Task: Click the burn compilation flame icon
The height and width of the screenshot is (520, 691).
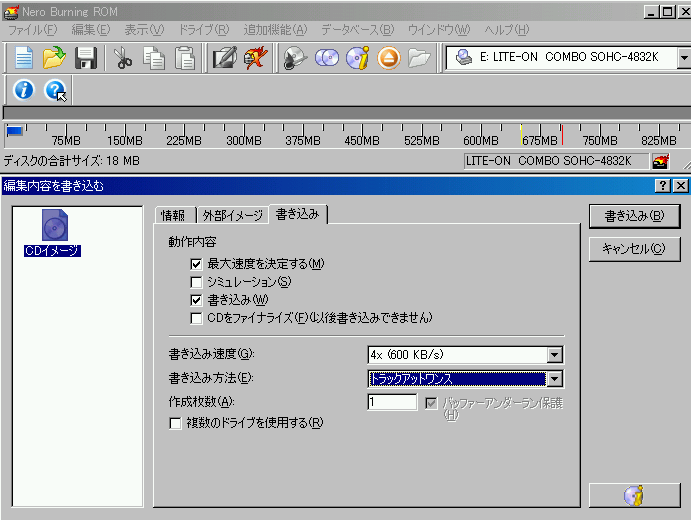Action: 256,58
